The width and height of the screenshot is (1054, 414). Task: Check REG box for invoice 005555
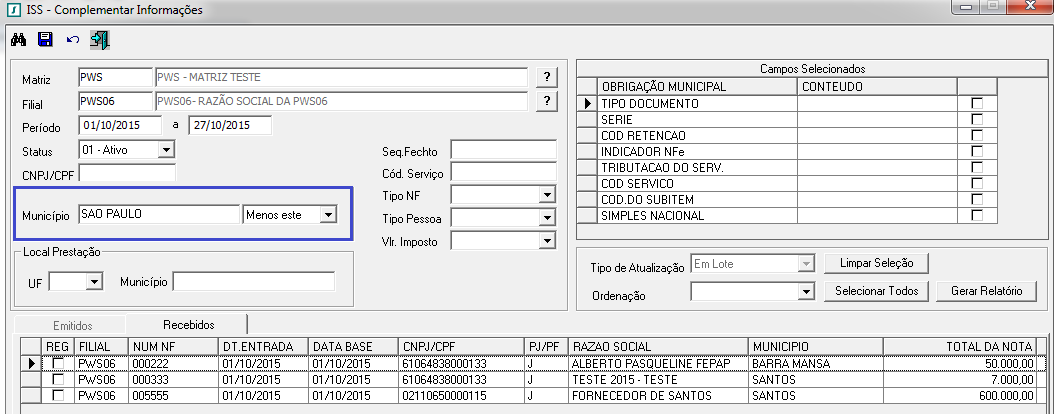pyautogui.click(x=58, y=396)
